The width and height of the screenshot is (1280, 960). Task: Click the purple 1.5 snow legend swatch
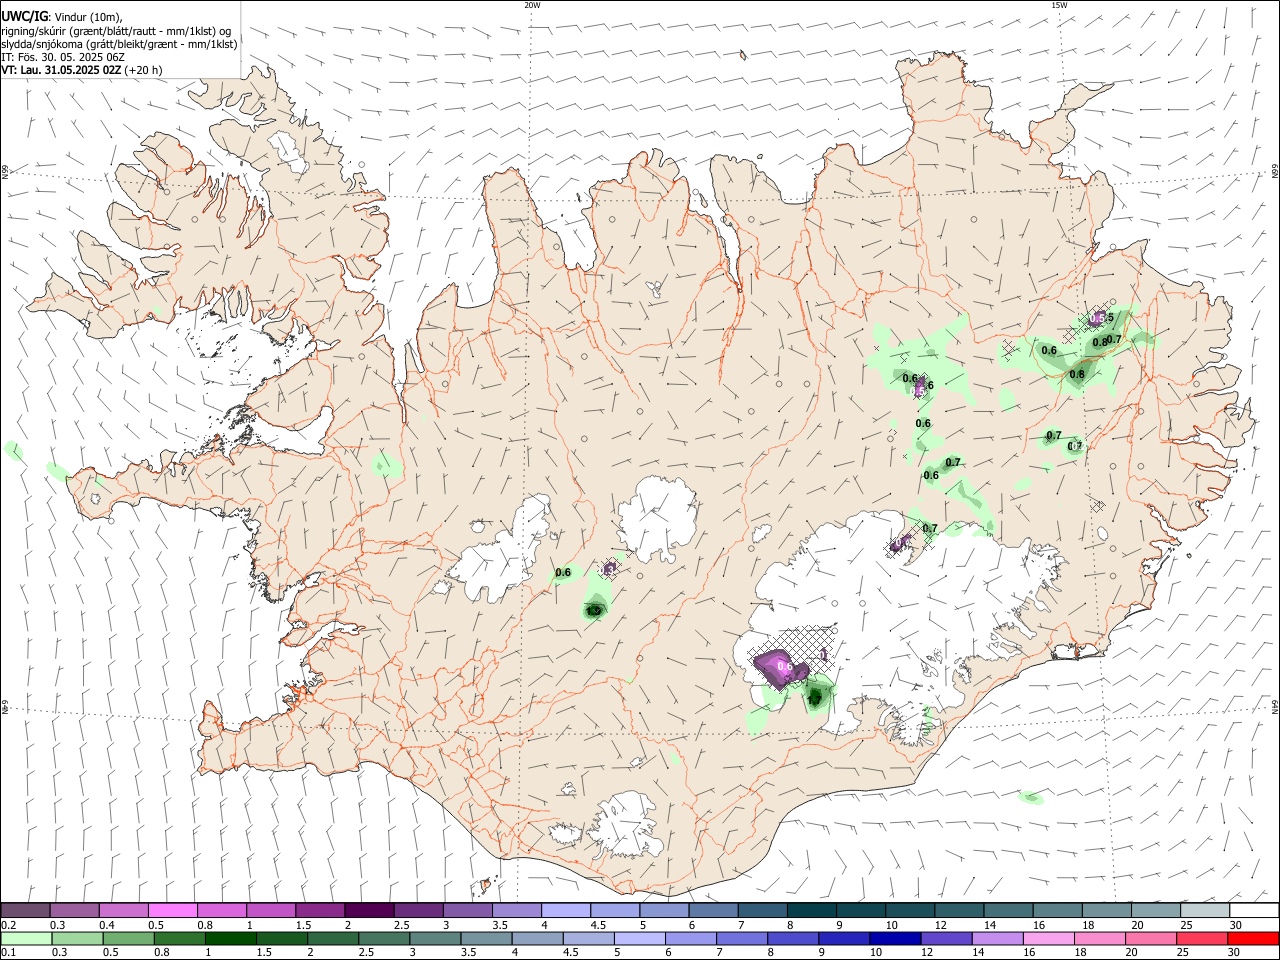(320, 911)
